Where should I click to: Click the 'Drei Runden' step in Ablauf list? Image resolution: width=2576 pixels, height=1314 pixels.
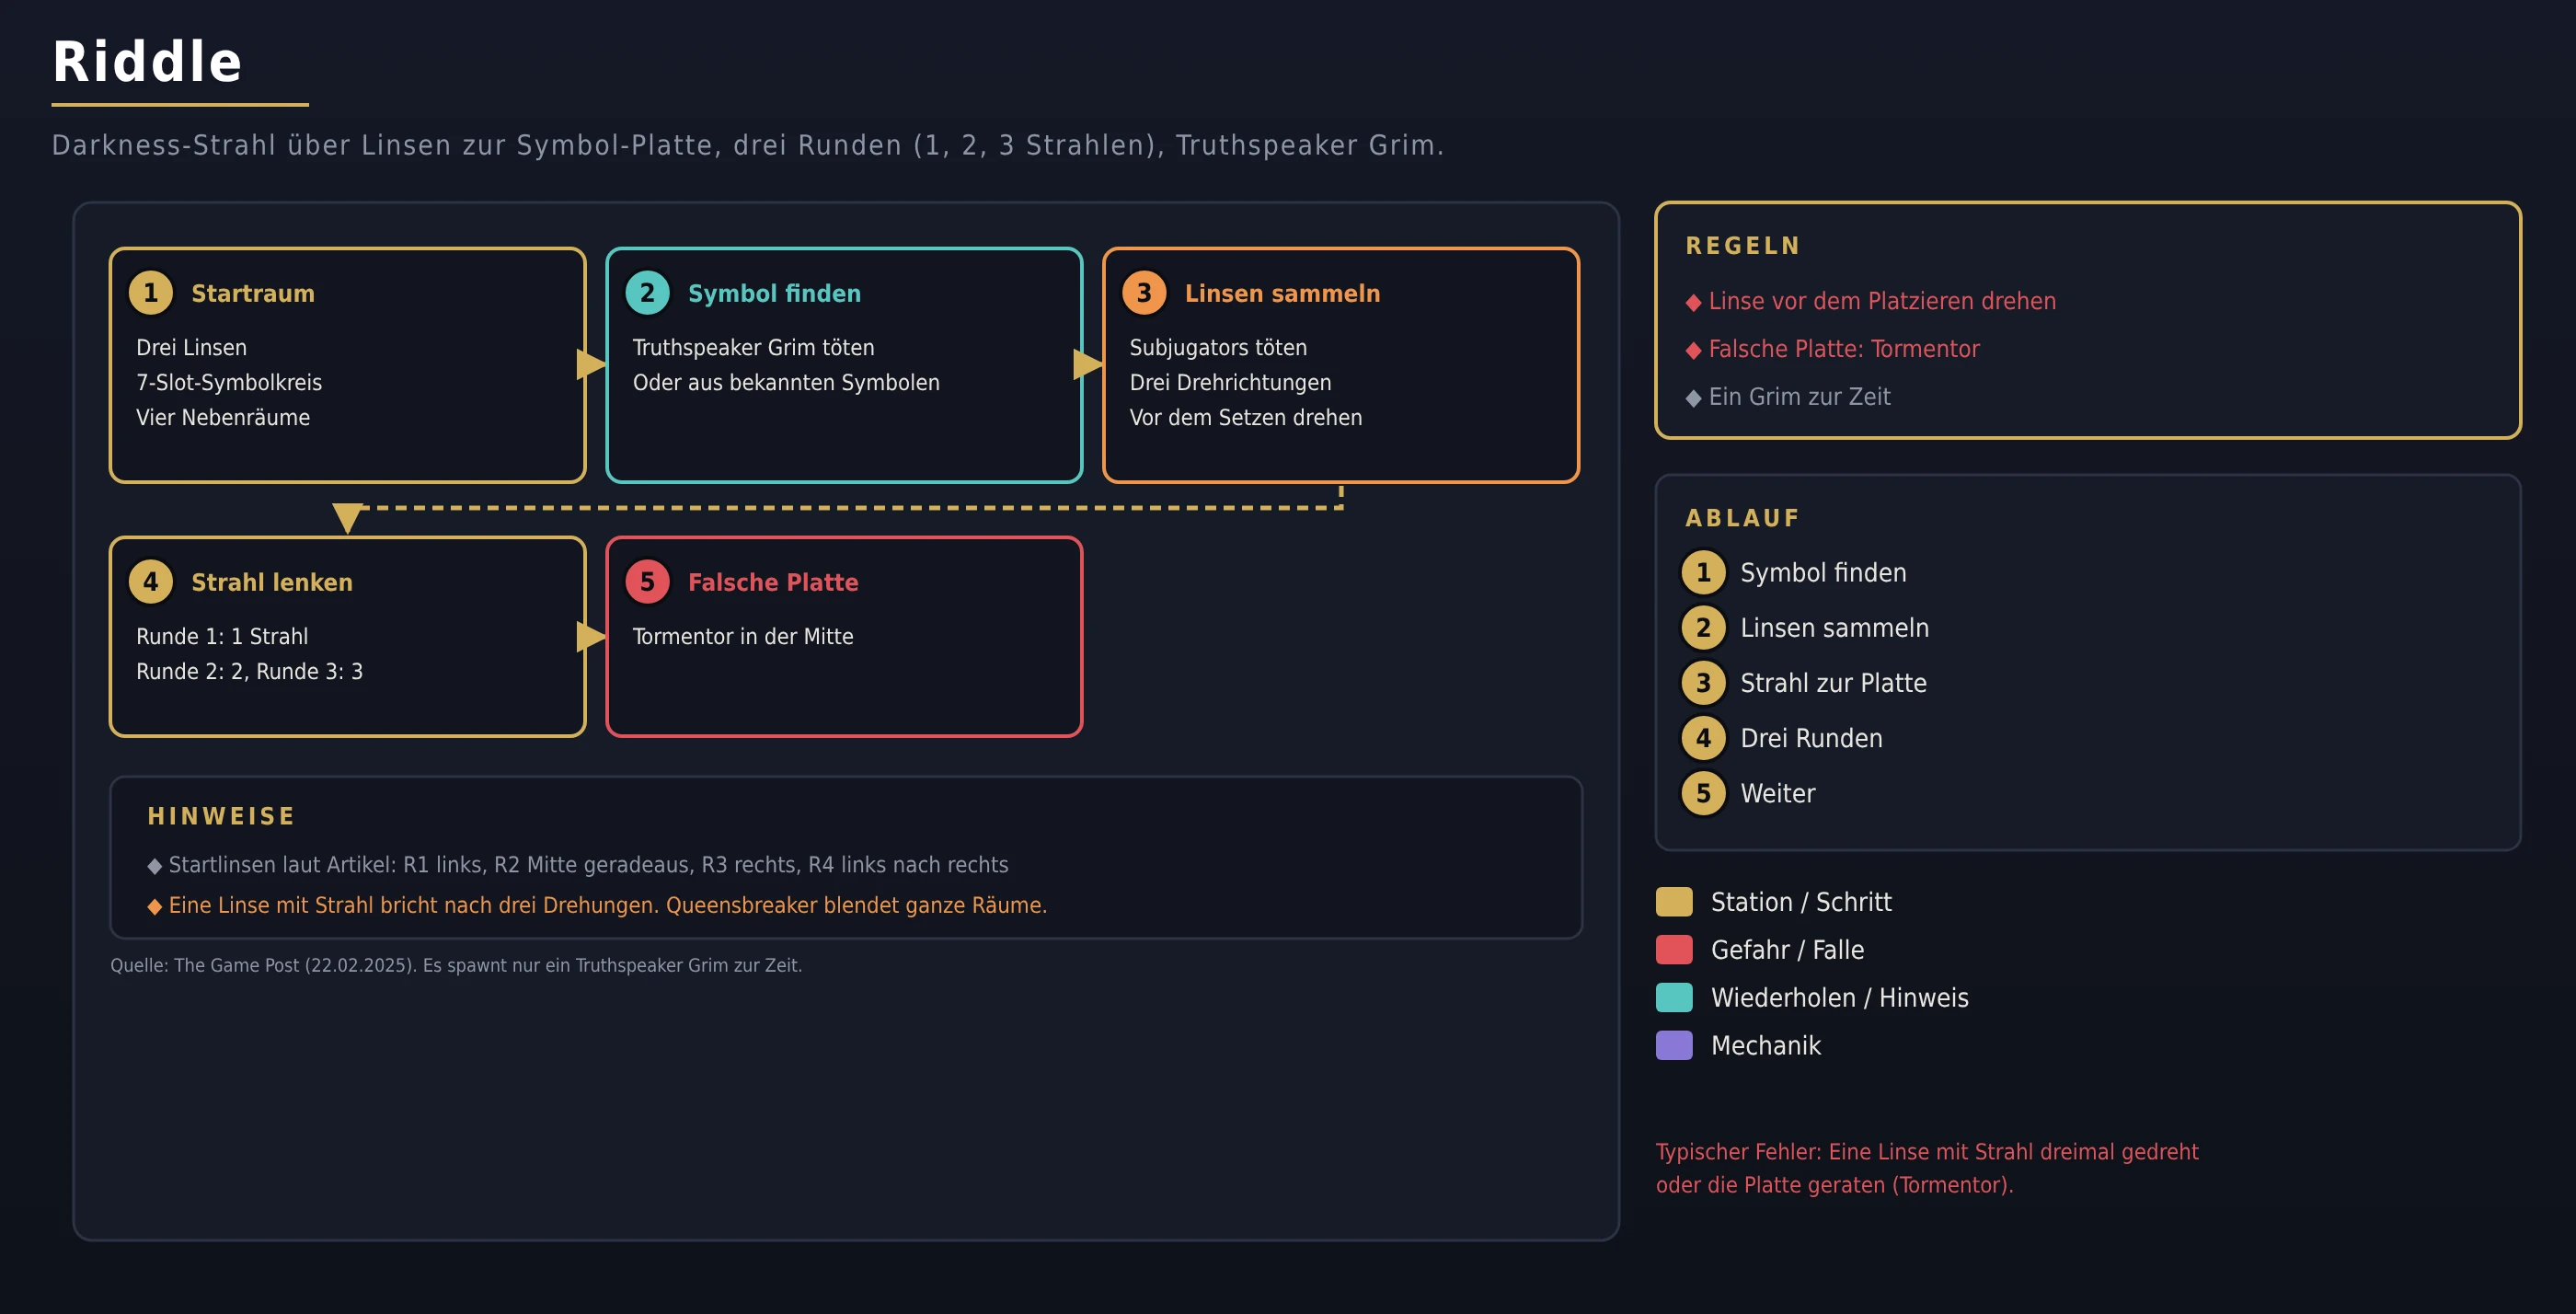point(1811,738)
